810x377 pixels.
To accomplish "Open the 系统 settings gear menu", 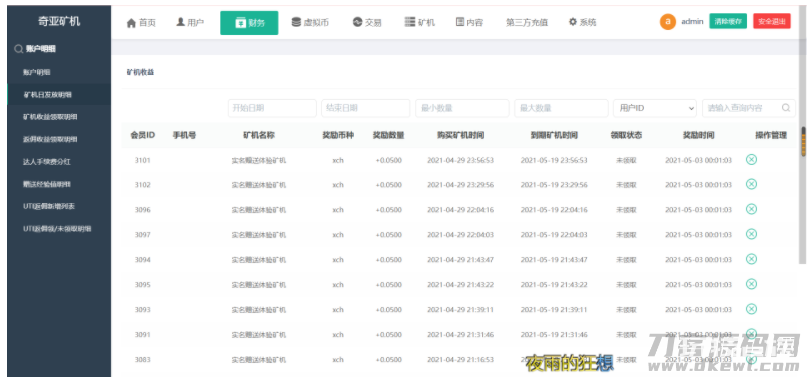I will 582,22.
